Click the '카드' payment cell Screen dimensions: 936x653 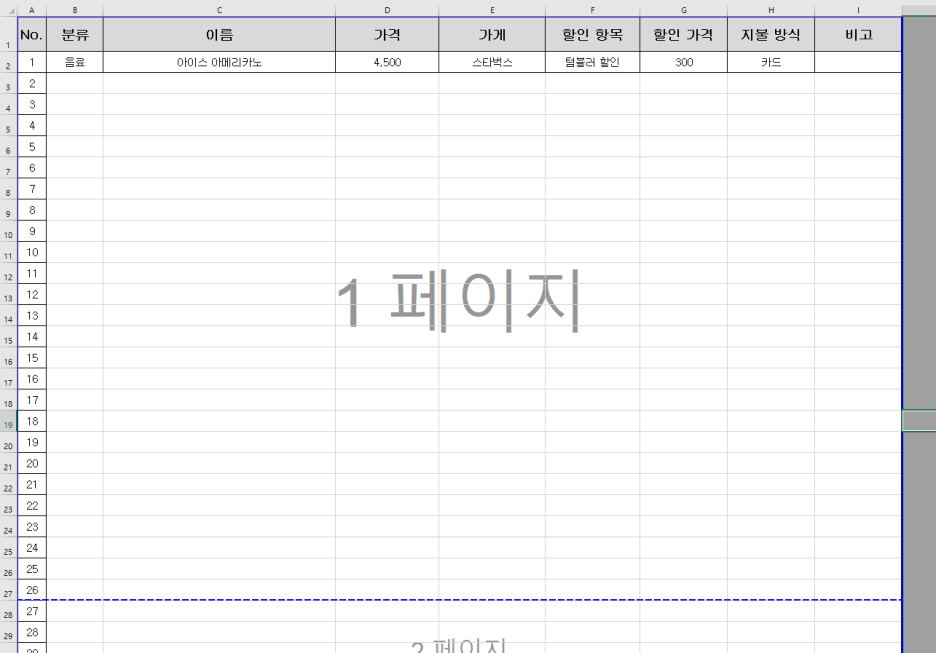pos(771,62)
